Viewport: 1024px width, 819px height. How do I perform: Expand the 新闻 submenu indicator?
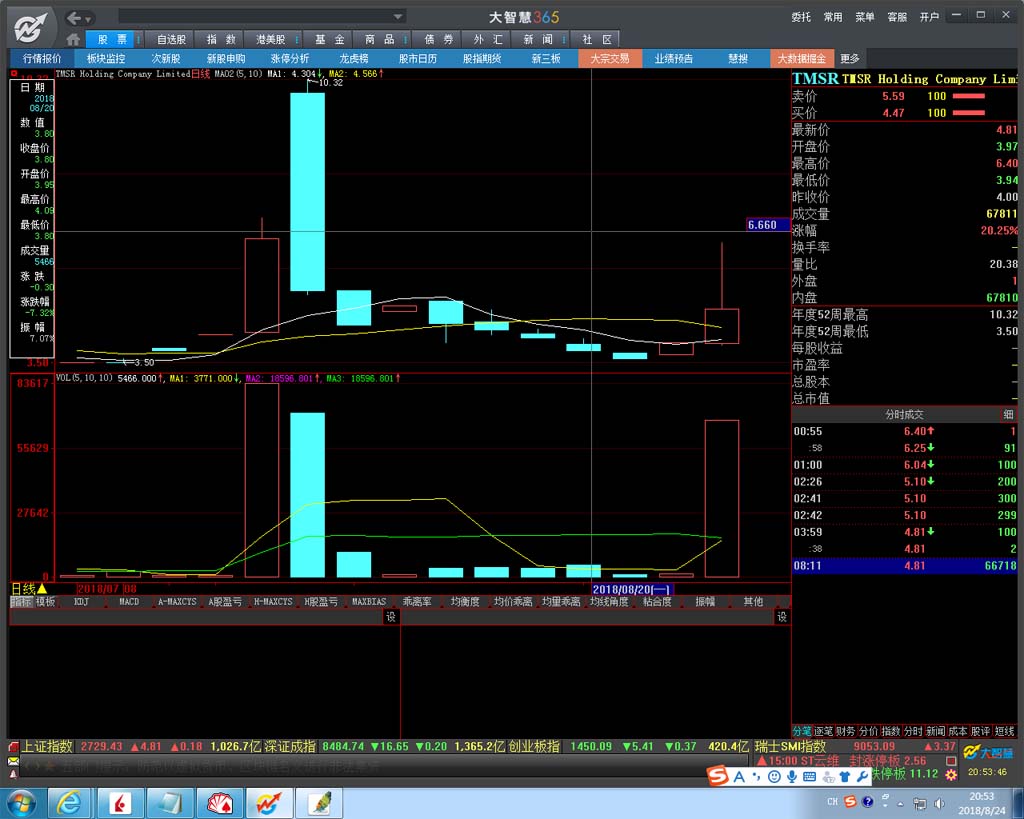pos(564,40)
